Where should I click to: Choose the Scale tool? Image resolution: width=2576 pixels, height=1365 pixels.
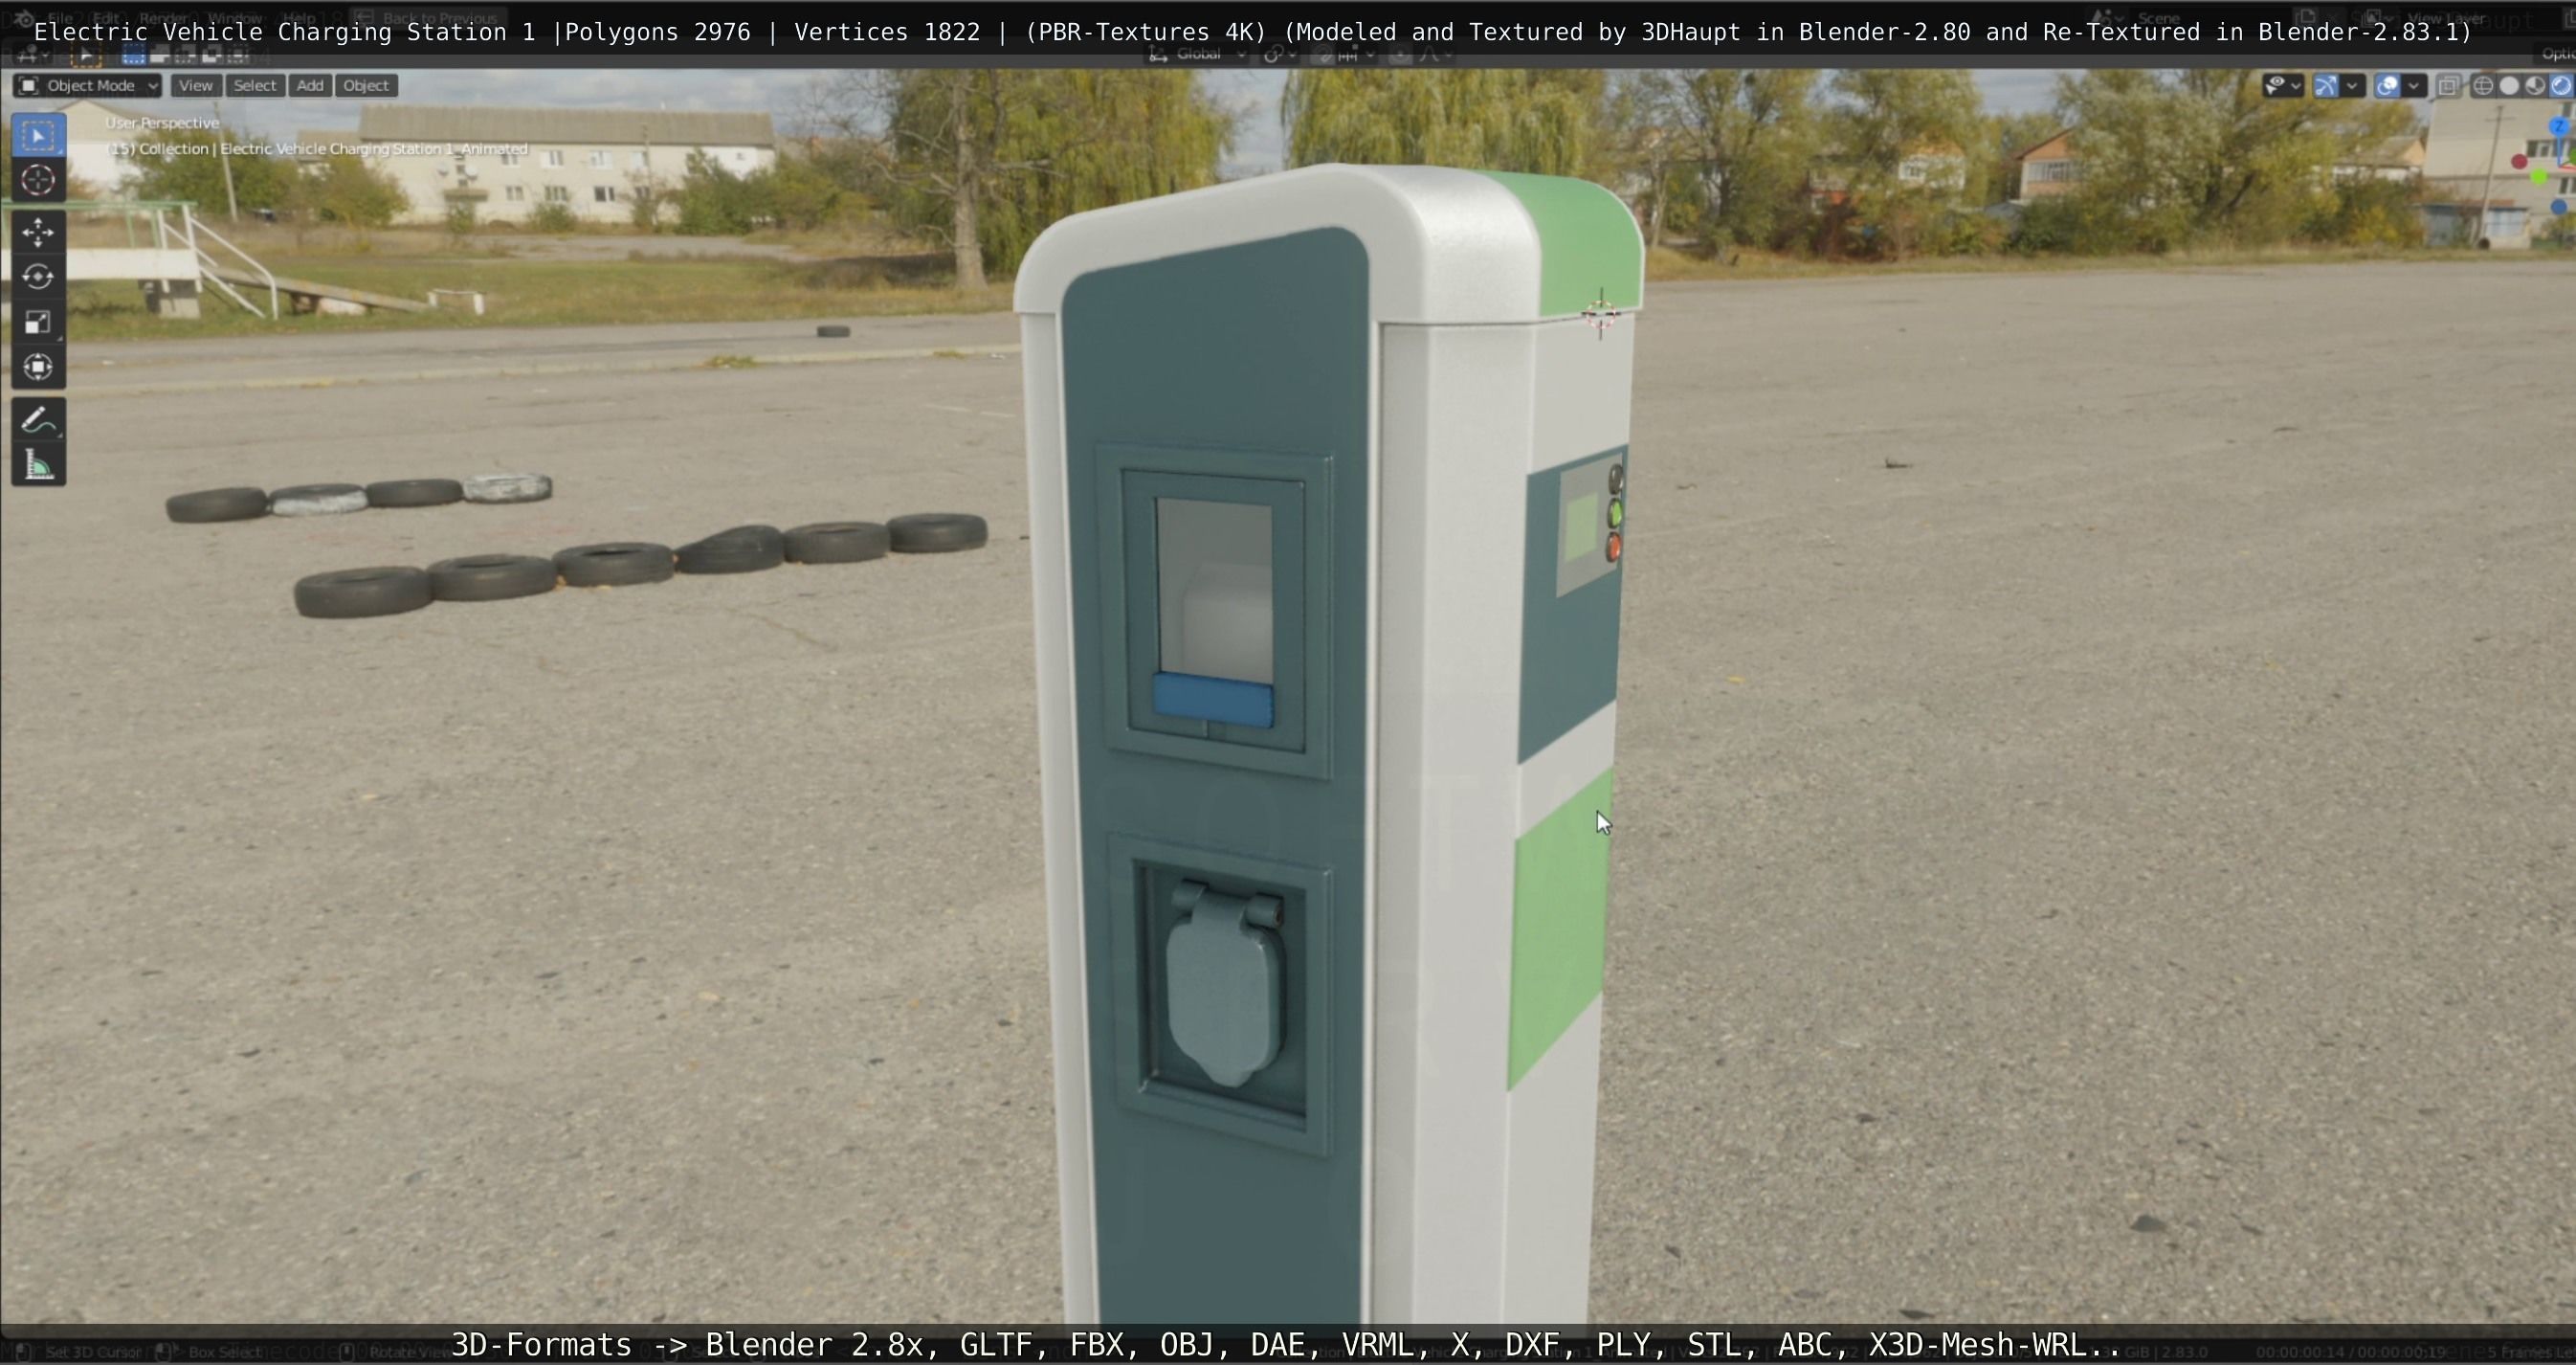38,322
